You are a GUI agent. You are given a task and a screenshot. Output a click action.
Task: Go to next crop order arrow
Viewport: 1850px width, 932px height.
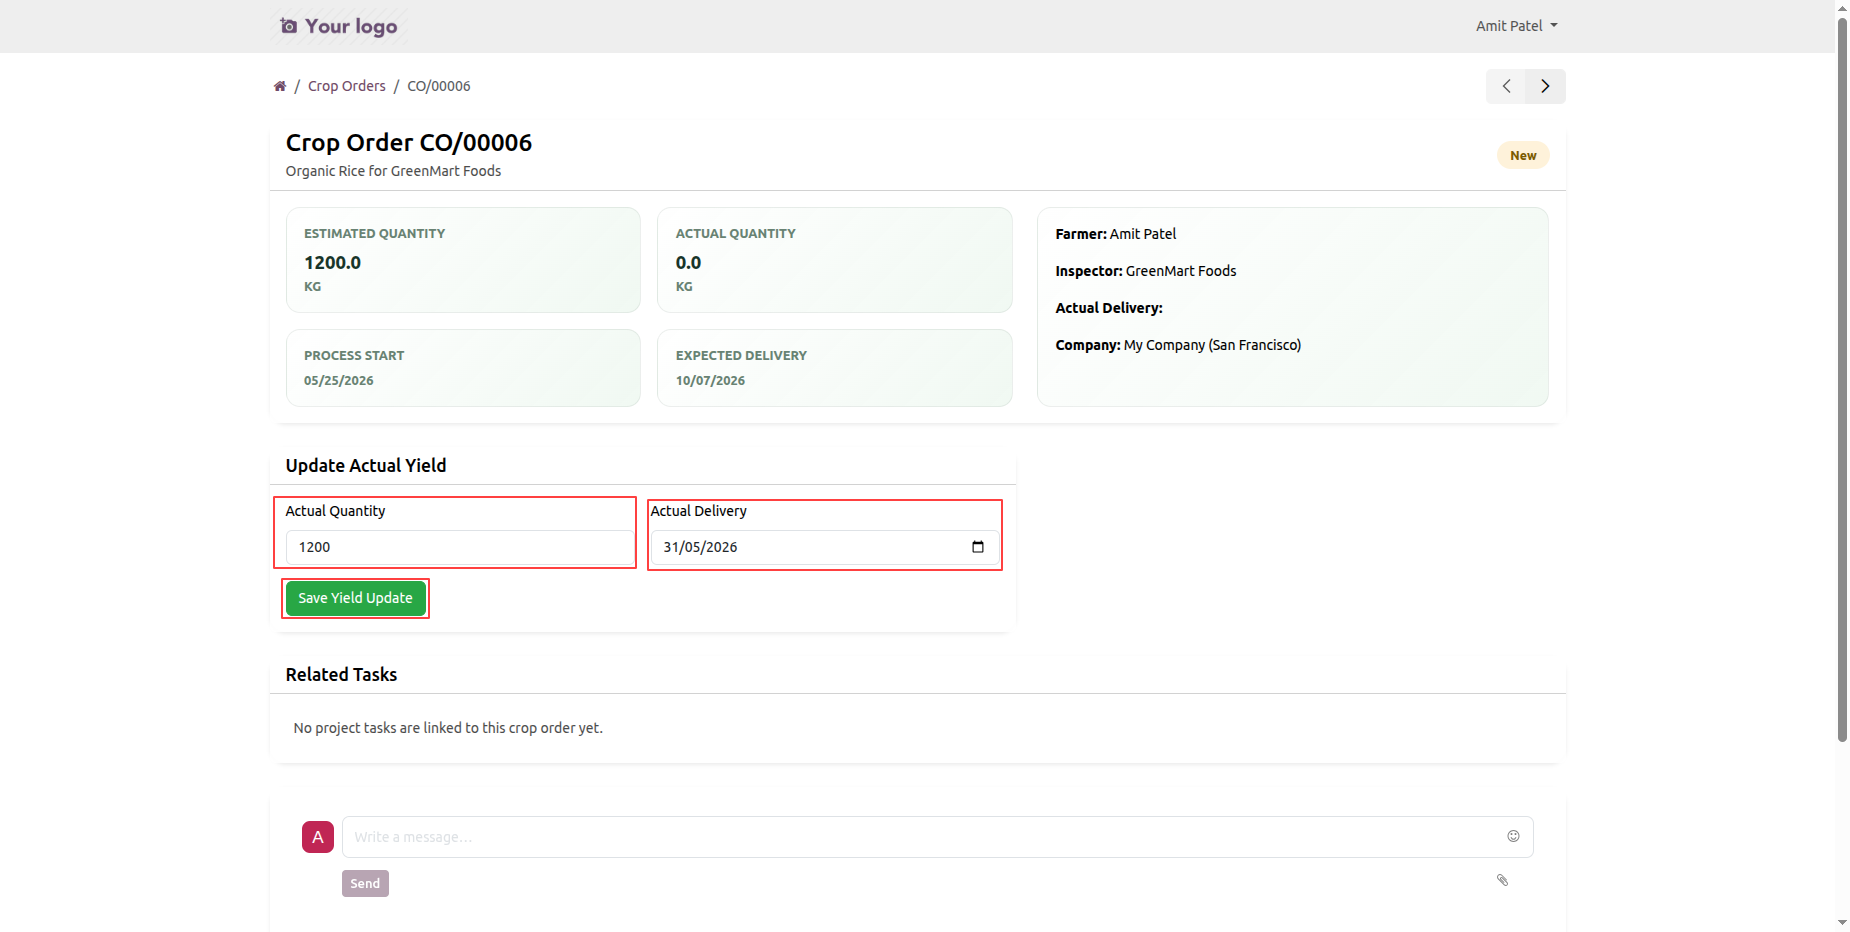point(1546,86)
